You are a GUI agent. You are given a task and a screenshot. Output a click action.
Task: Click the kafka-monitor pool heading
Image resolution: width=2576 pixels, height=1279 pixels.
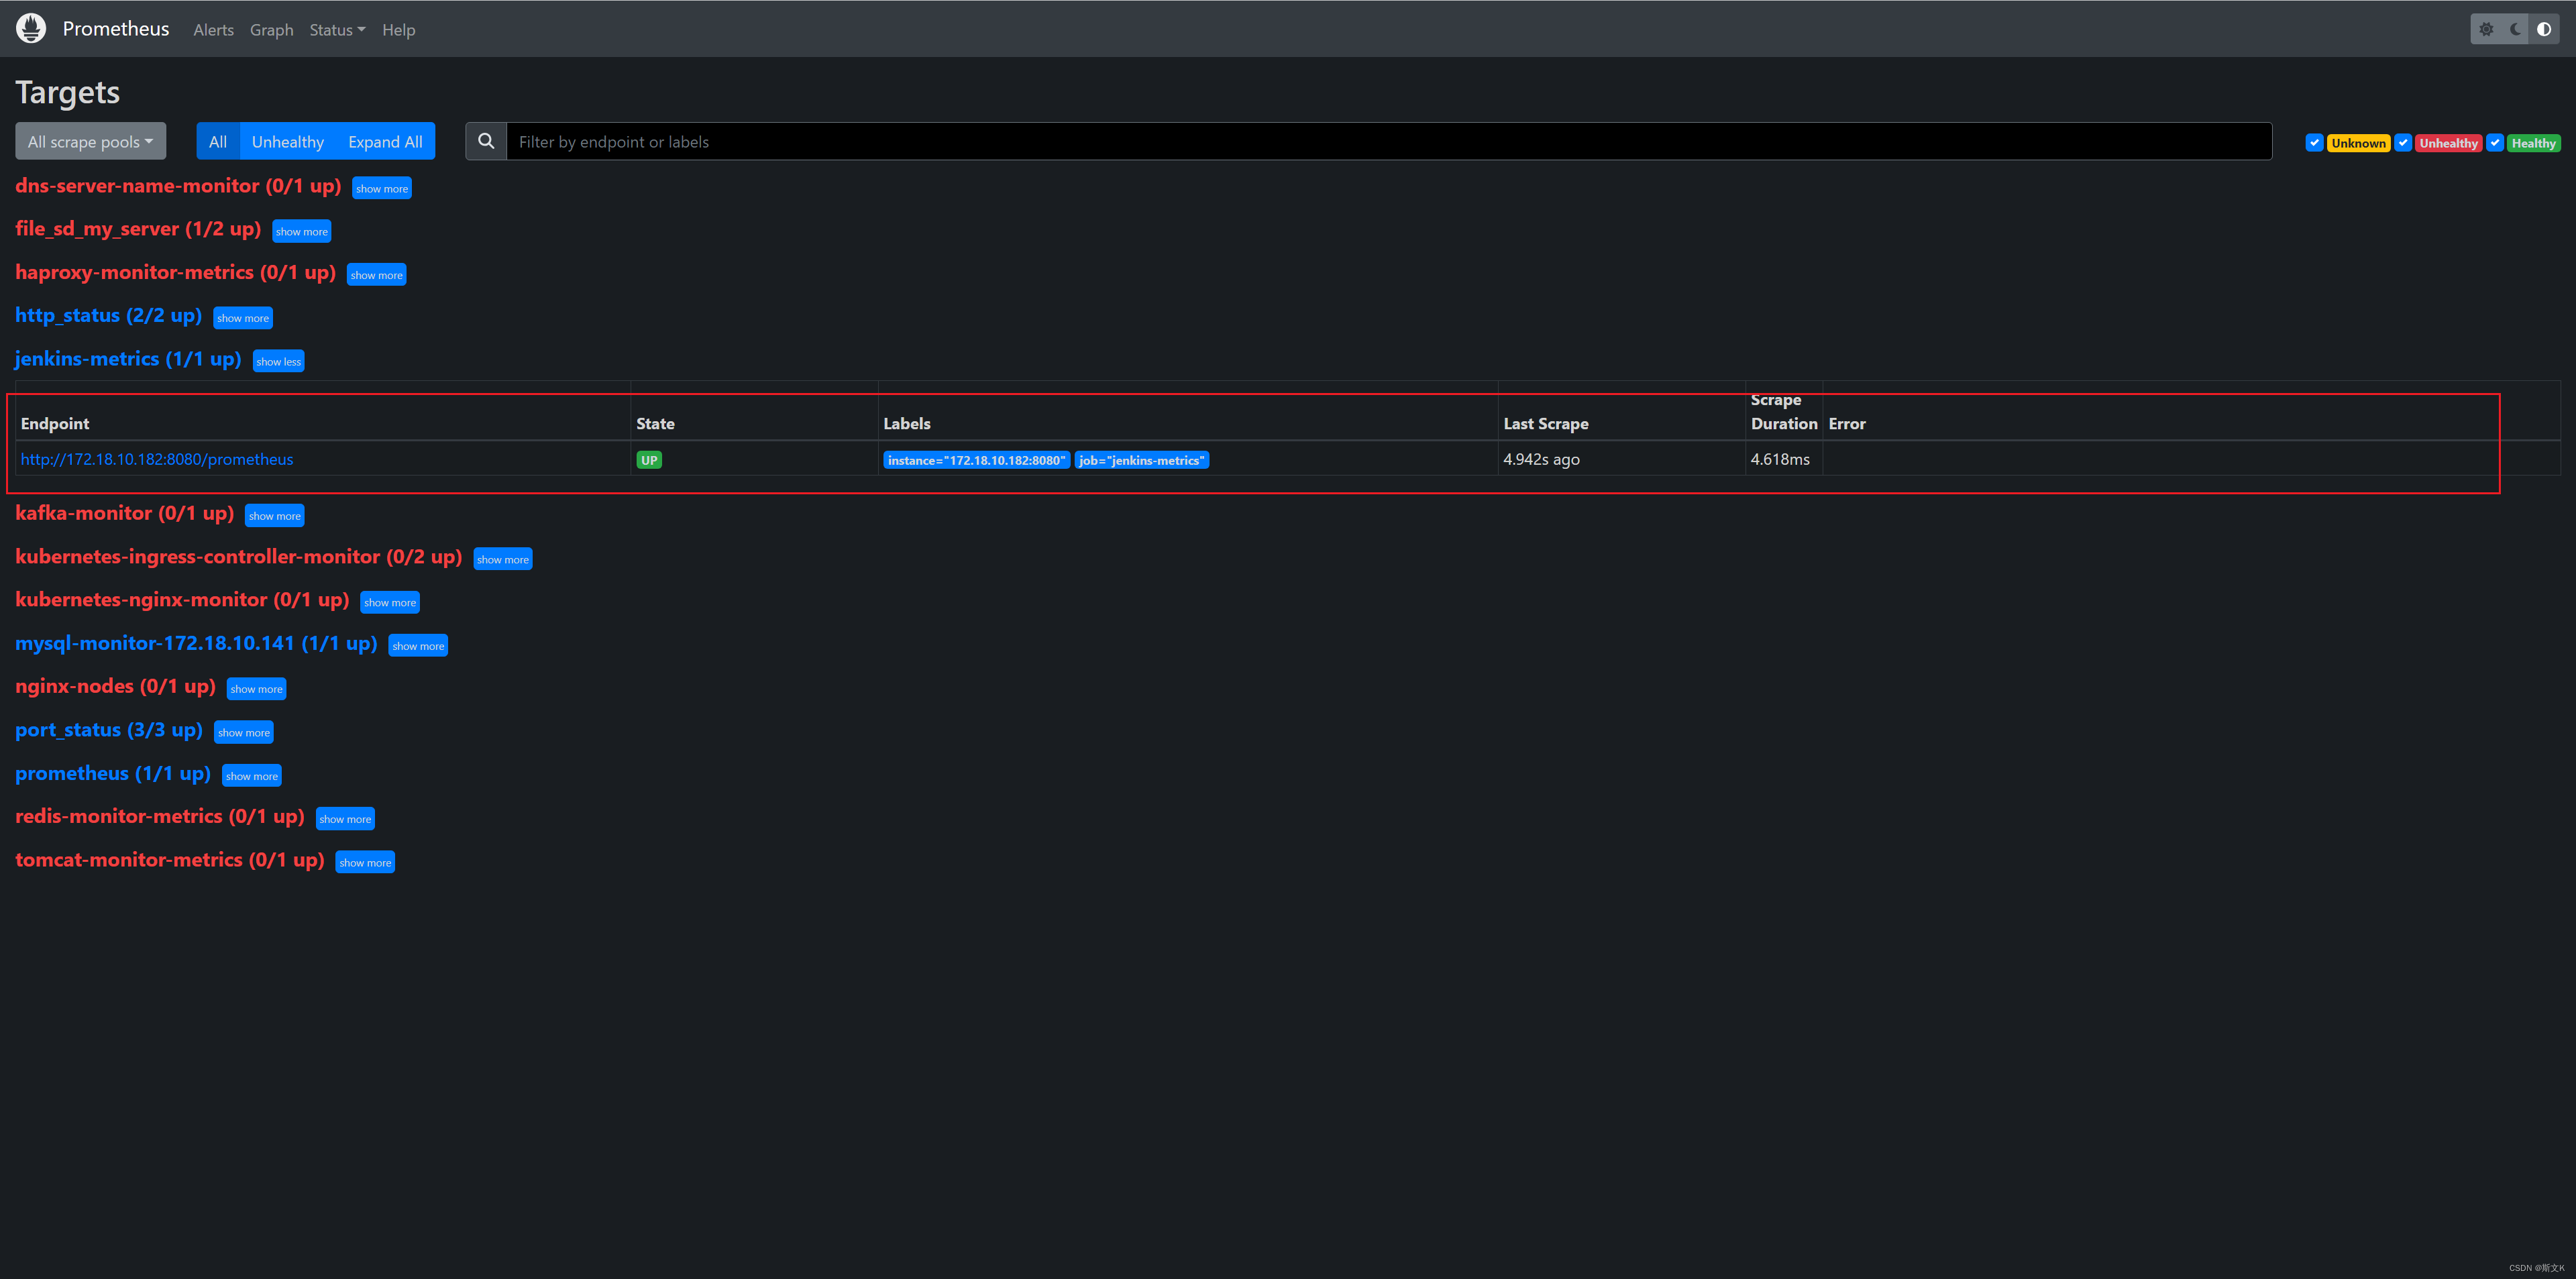(124, 513)
